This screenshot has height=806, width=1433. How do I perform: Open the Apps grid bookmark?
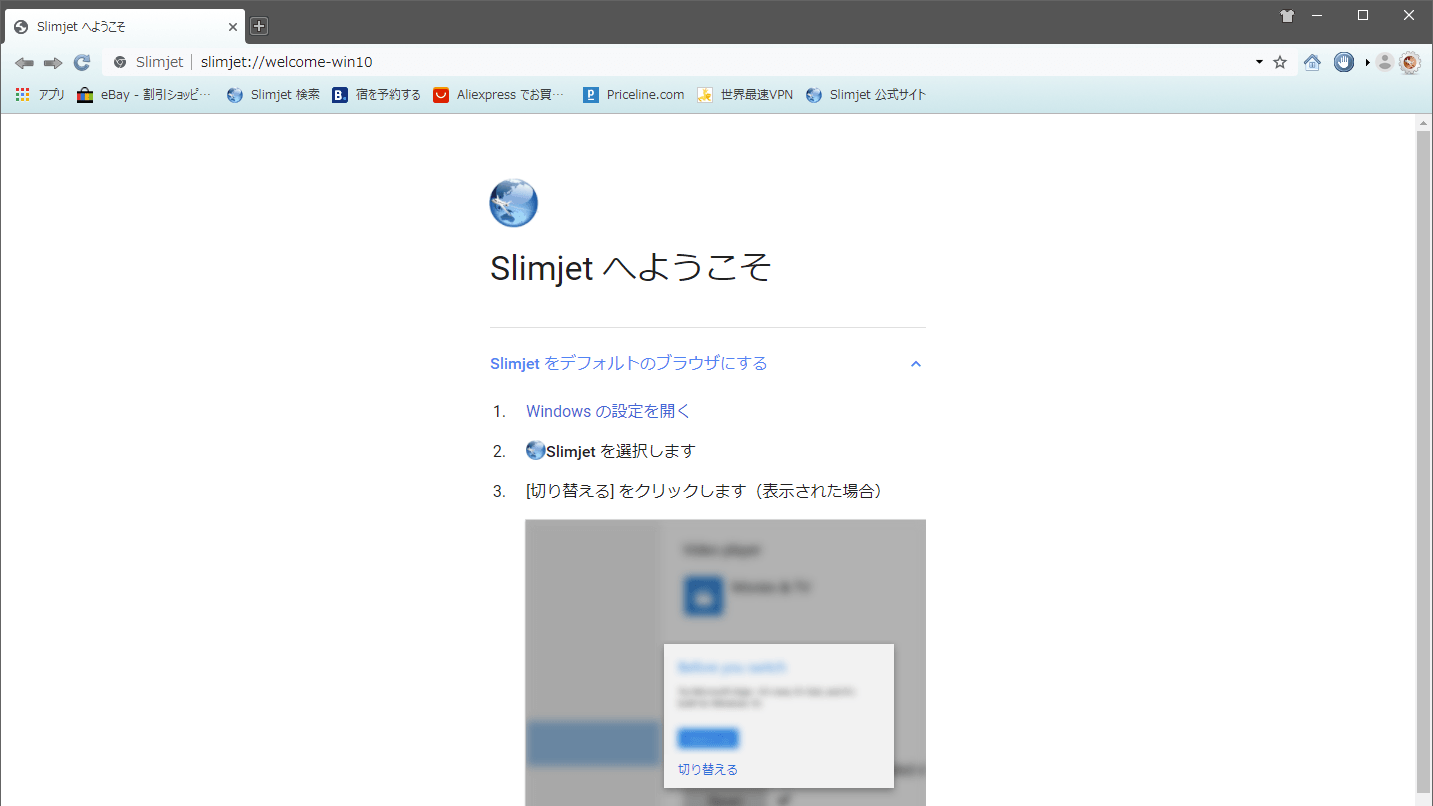[x=40, y=95]
